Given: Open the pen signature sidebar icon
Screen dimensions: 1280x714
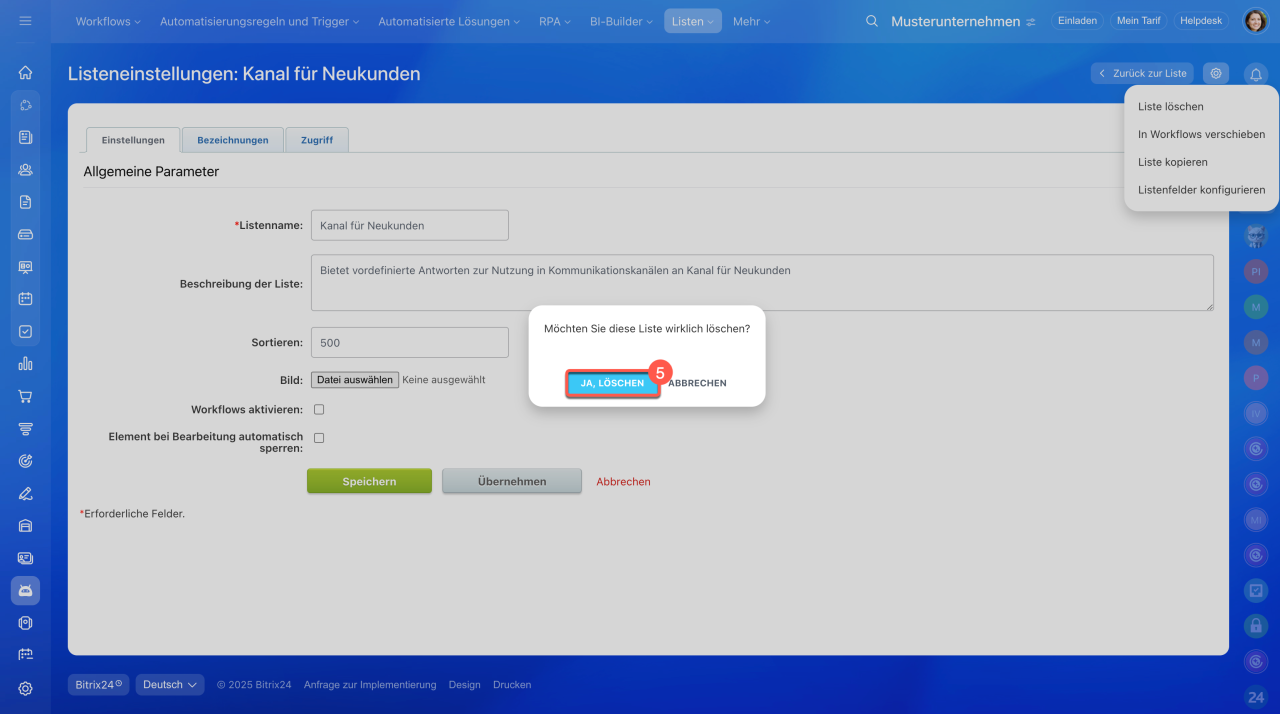Looking at the screenshot, I should (25, 493).
